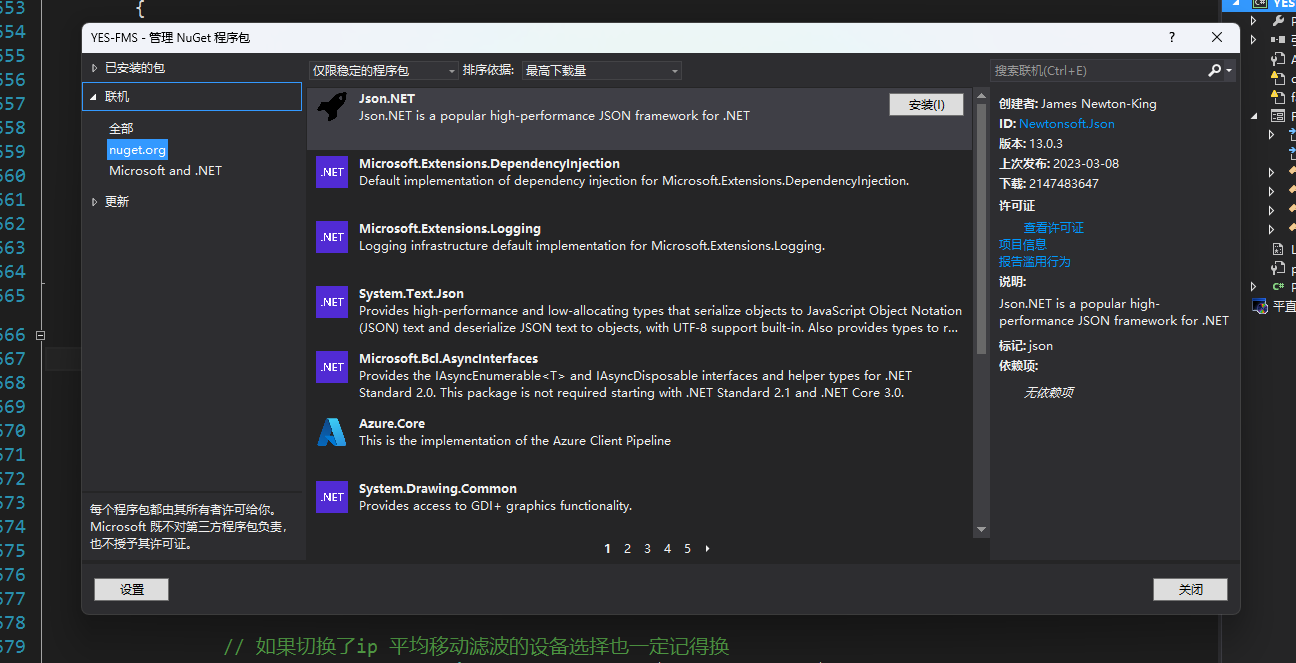Click the 安装 button for Json.NET
The image size is (1296, 663).
click(x=925, y=104)
